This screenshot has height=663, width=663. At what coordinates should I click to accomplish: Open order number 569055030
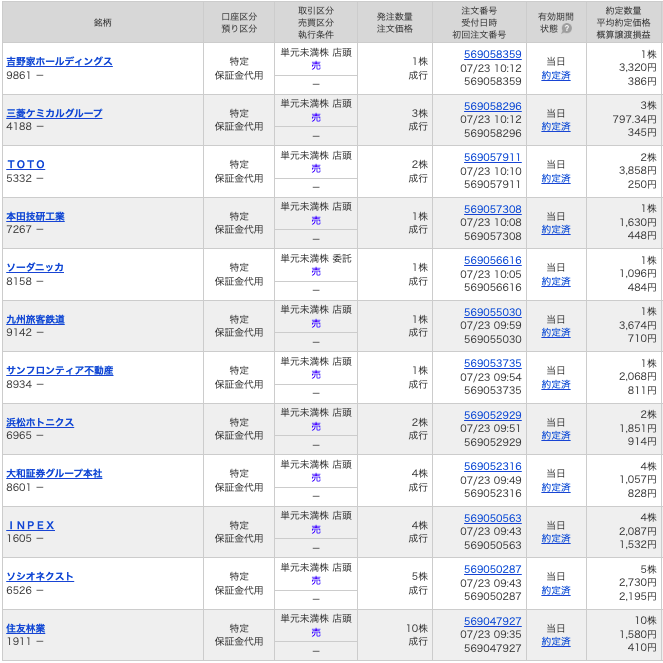(493, 312)
